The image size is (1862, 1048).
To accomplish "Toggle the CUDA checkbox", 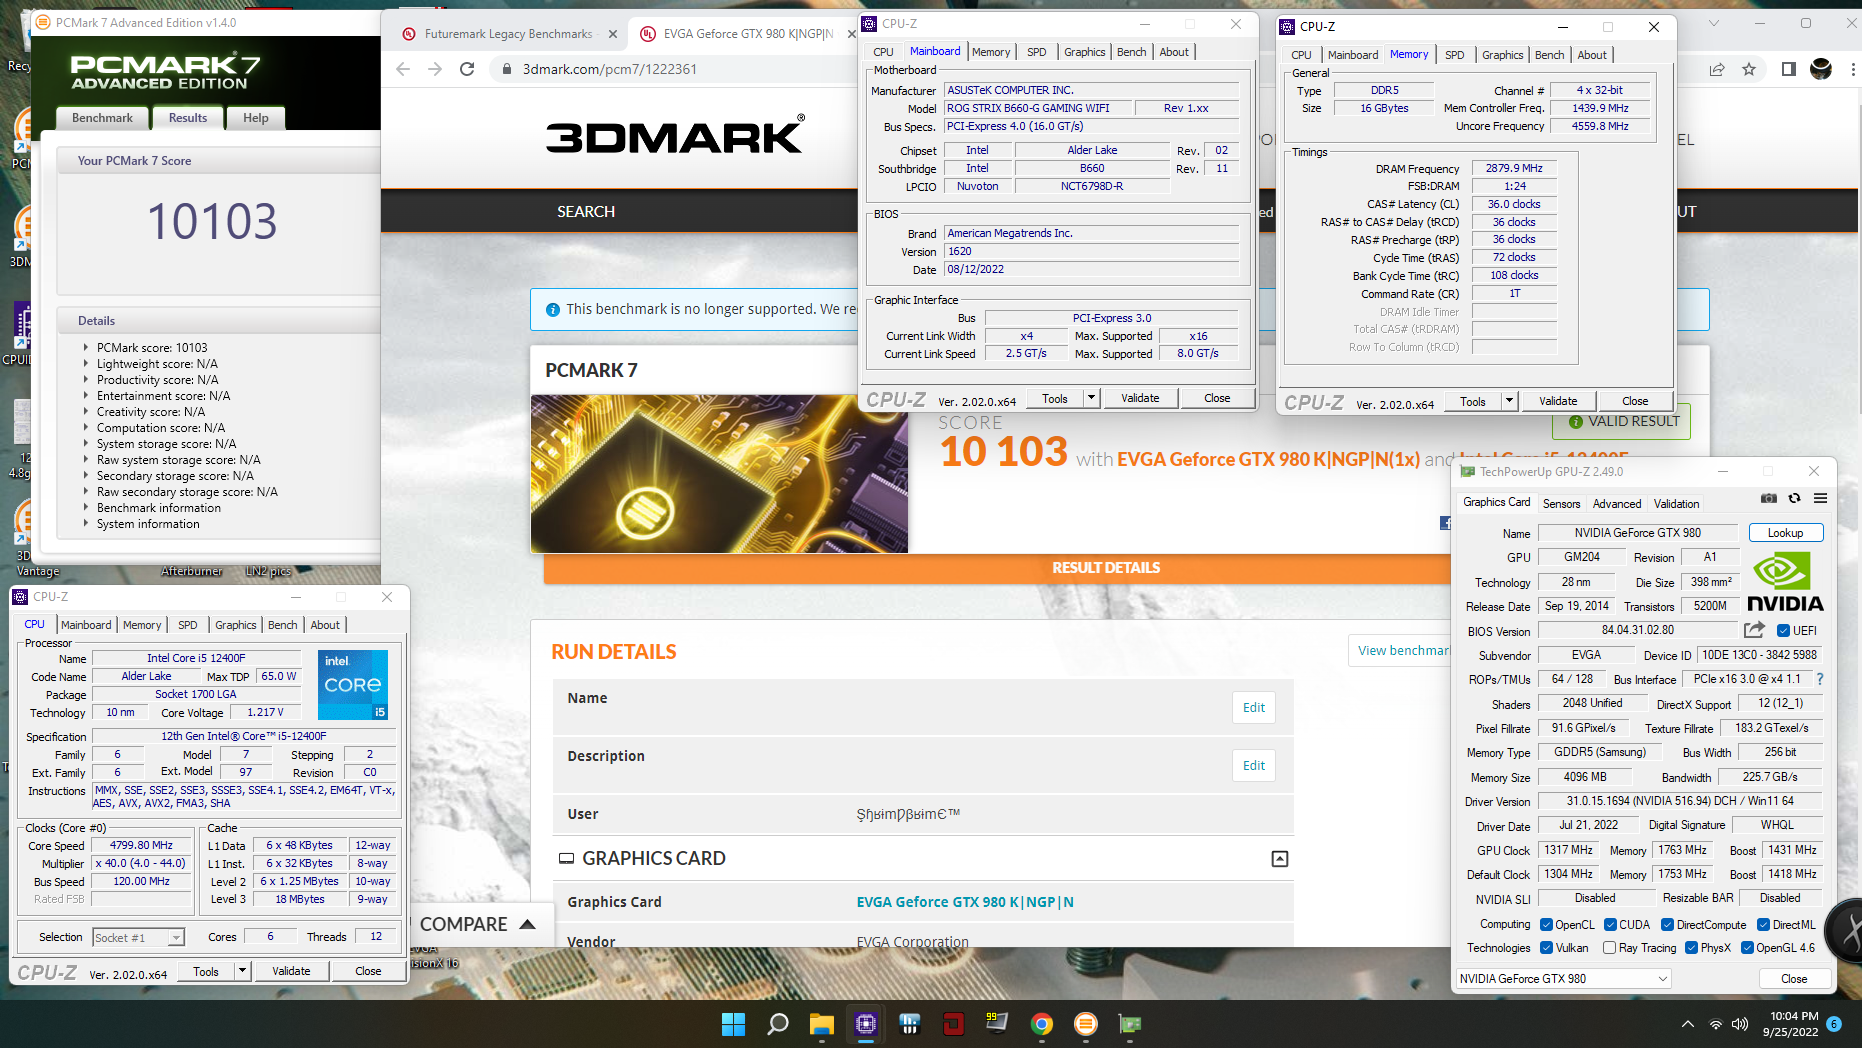I will (1610, 925).
